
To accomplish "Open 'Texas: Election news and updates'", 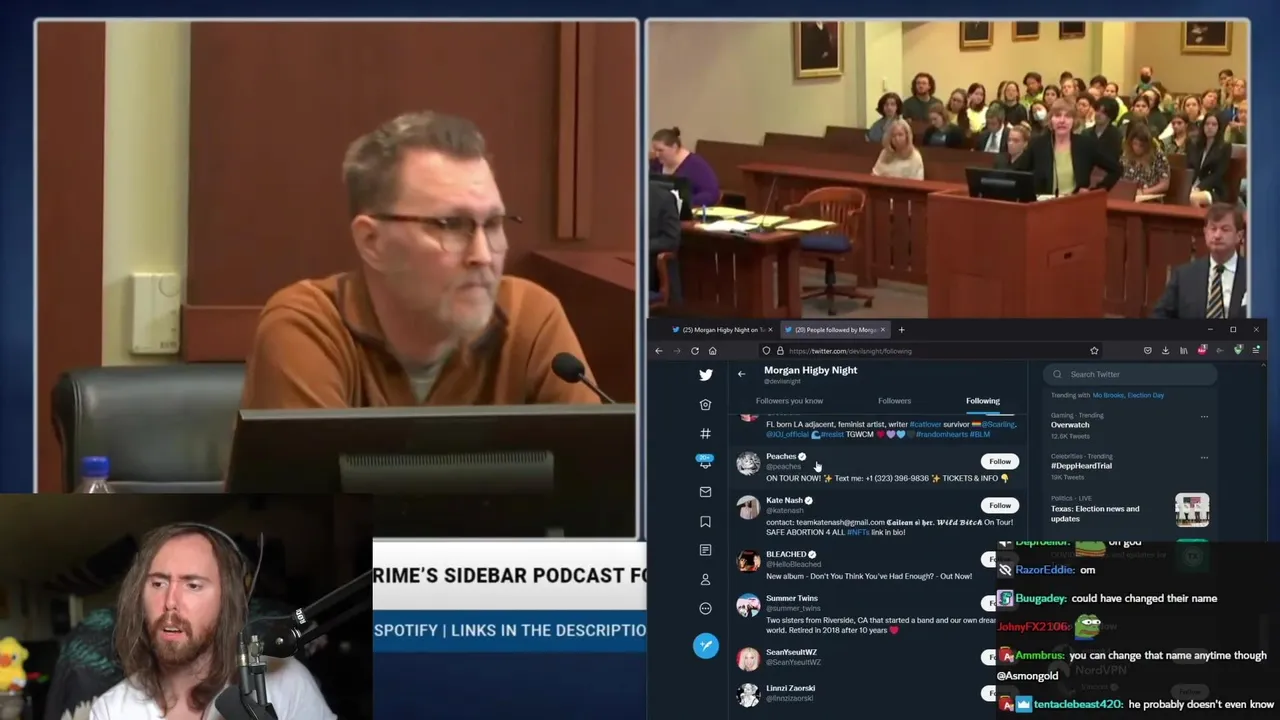I will pyautogui.click(x=1095, y=514).
